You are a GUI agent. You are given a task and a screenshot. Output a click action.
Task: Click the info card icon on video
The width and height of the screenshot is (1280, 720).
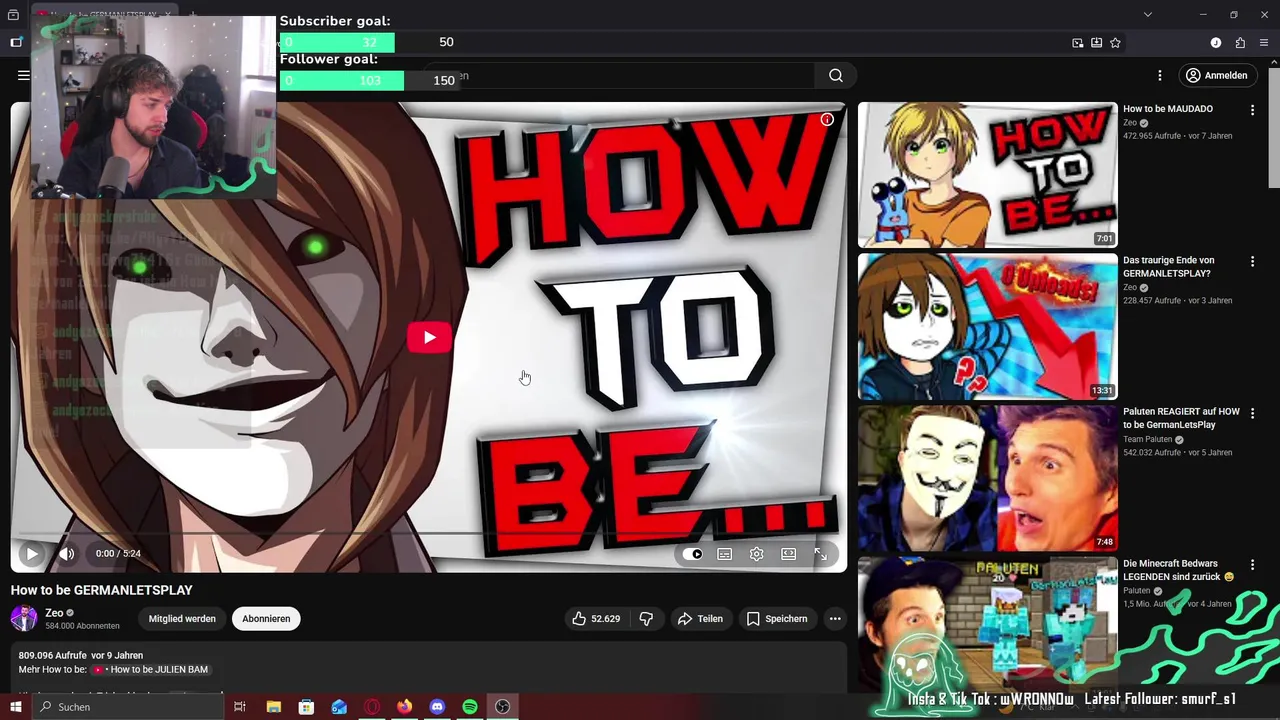[827, 119]
